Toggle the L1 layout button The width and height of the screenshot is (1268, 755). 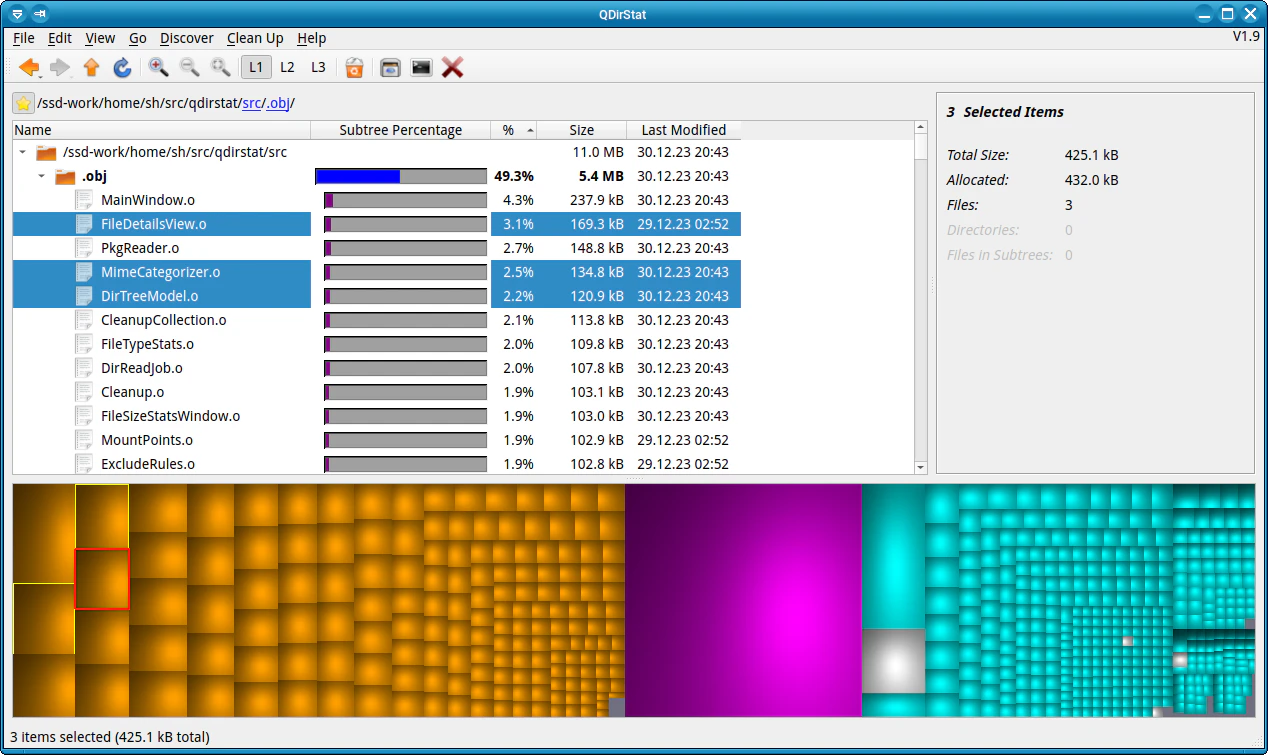(x=256, y=67)
